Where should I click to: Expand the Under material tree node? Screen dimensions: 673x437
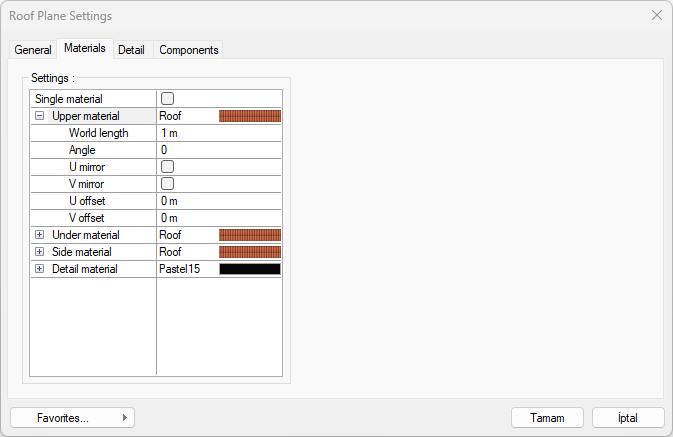tap(40, 235)
